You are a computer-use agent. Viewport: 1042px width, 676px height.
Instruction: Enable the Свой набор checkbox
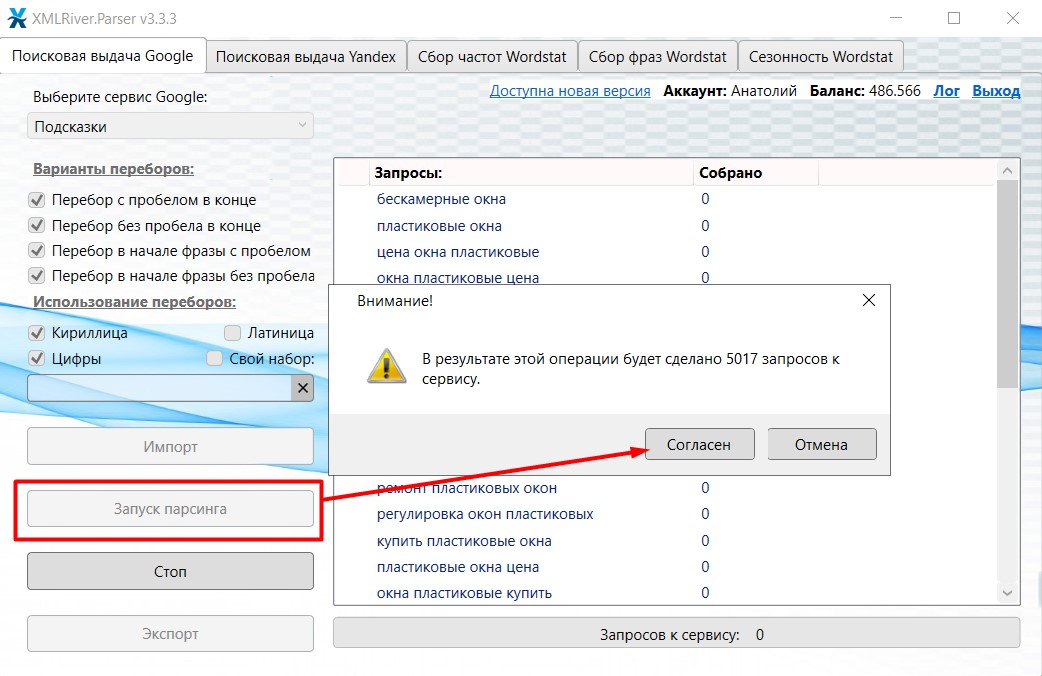point(214,359)
